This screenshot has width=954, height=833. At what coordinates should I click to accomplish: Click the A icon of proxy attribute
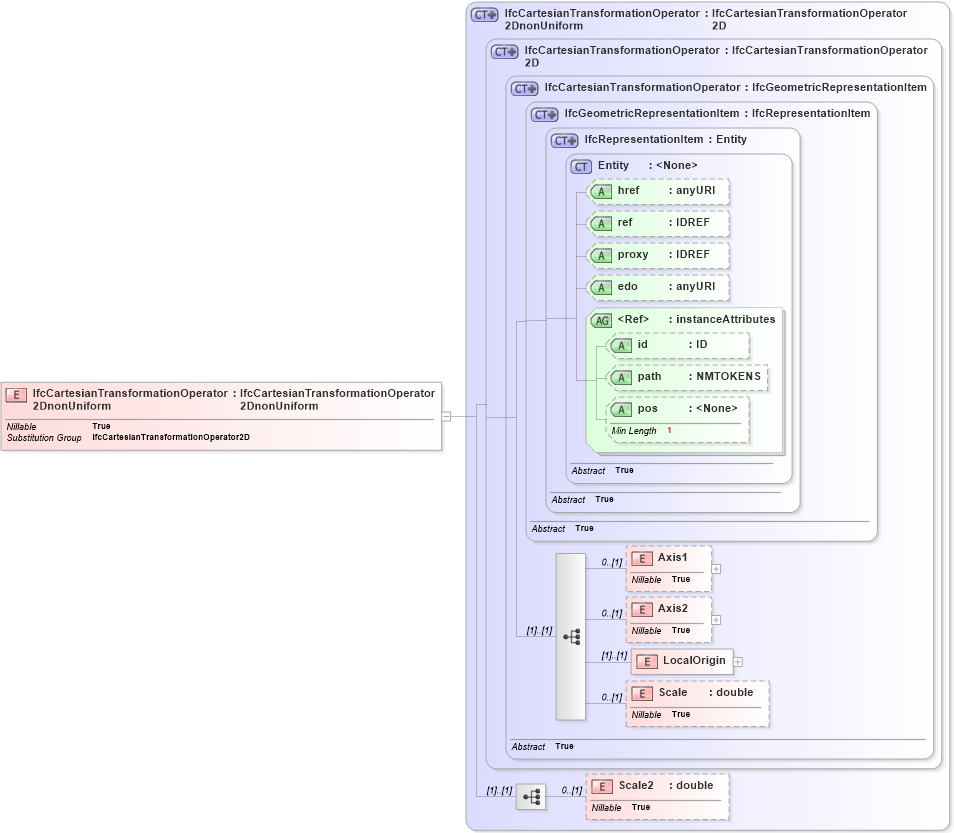click(x=601, y=255)
